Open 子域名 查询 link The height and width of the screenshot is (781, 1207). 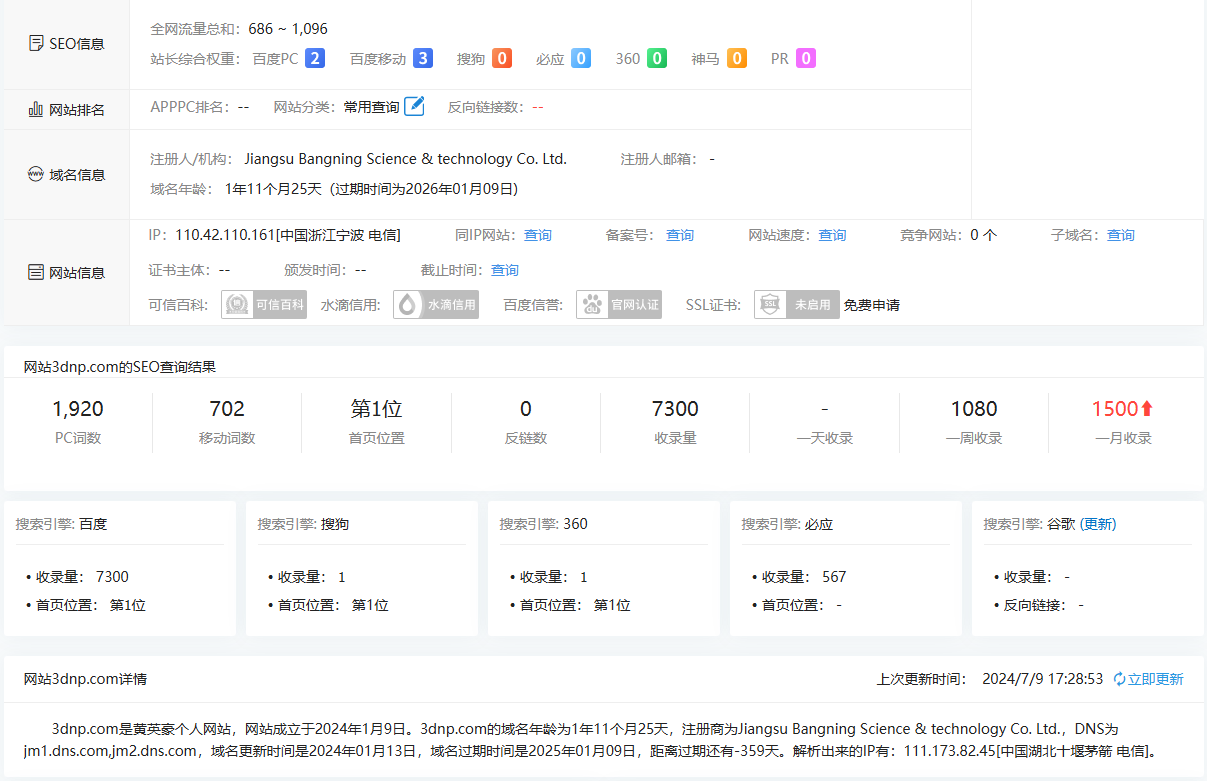[1120, 235]
